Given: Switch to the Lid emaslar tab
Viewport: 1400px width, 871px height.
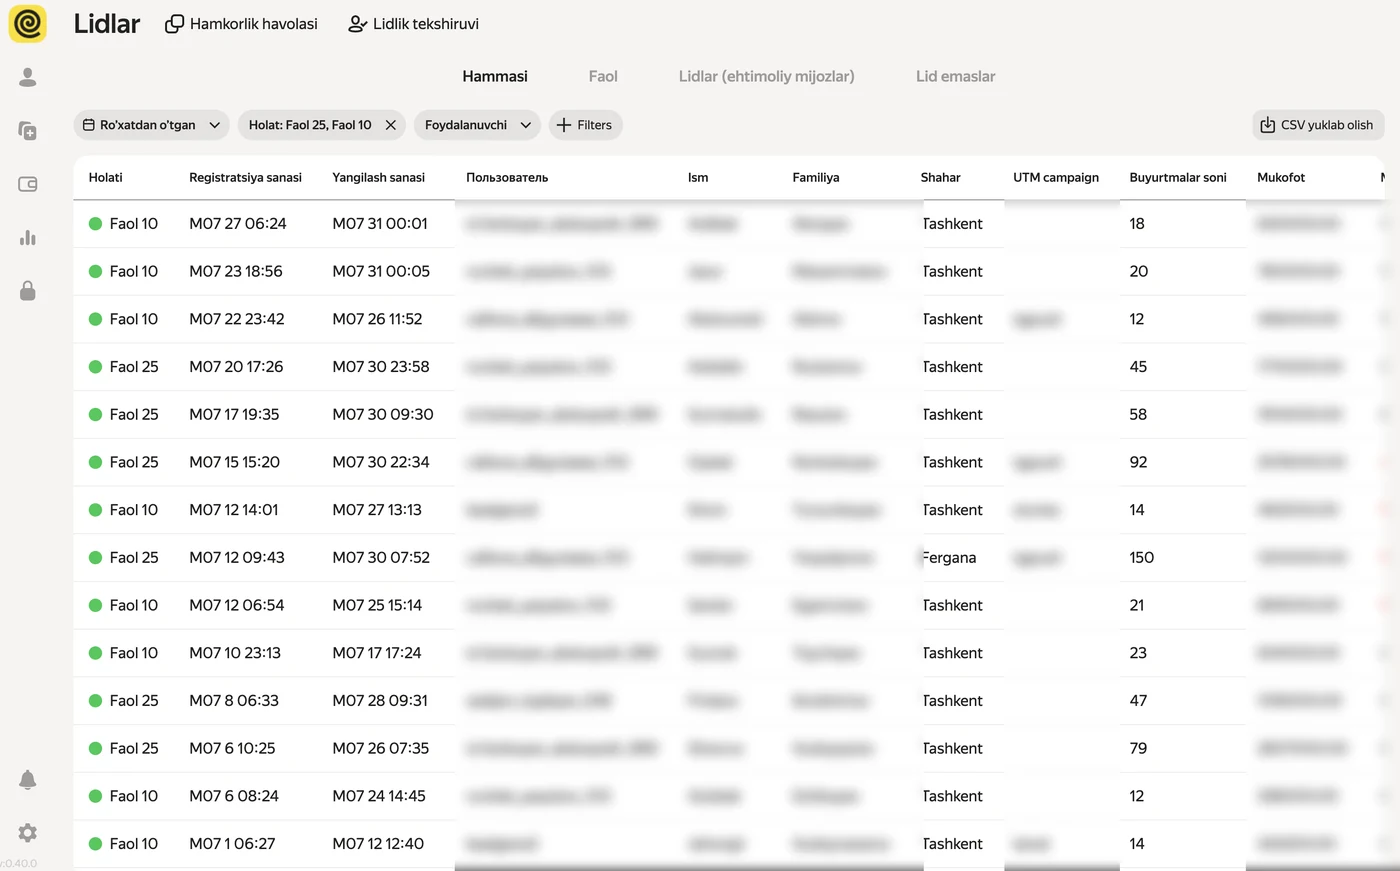Looking at the screenshot, I should click(x=955, y=76).
